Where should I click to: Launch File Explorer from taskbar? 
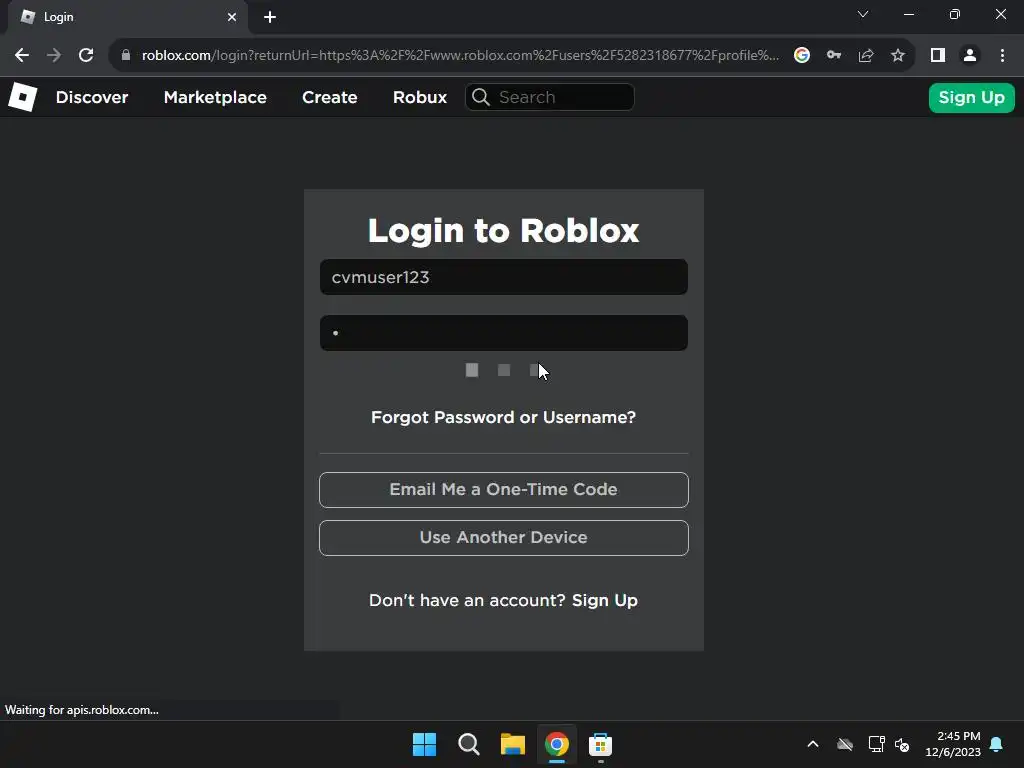(x=513, y=744)
